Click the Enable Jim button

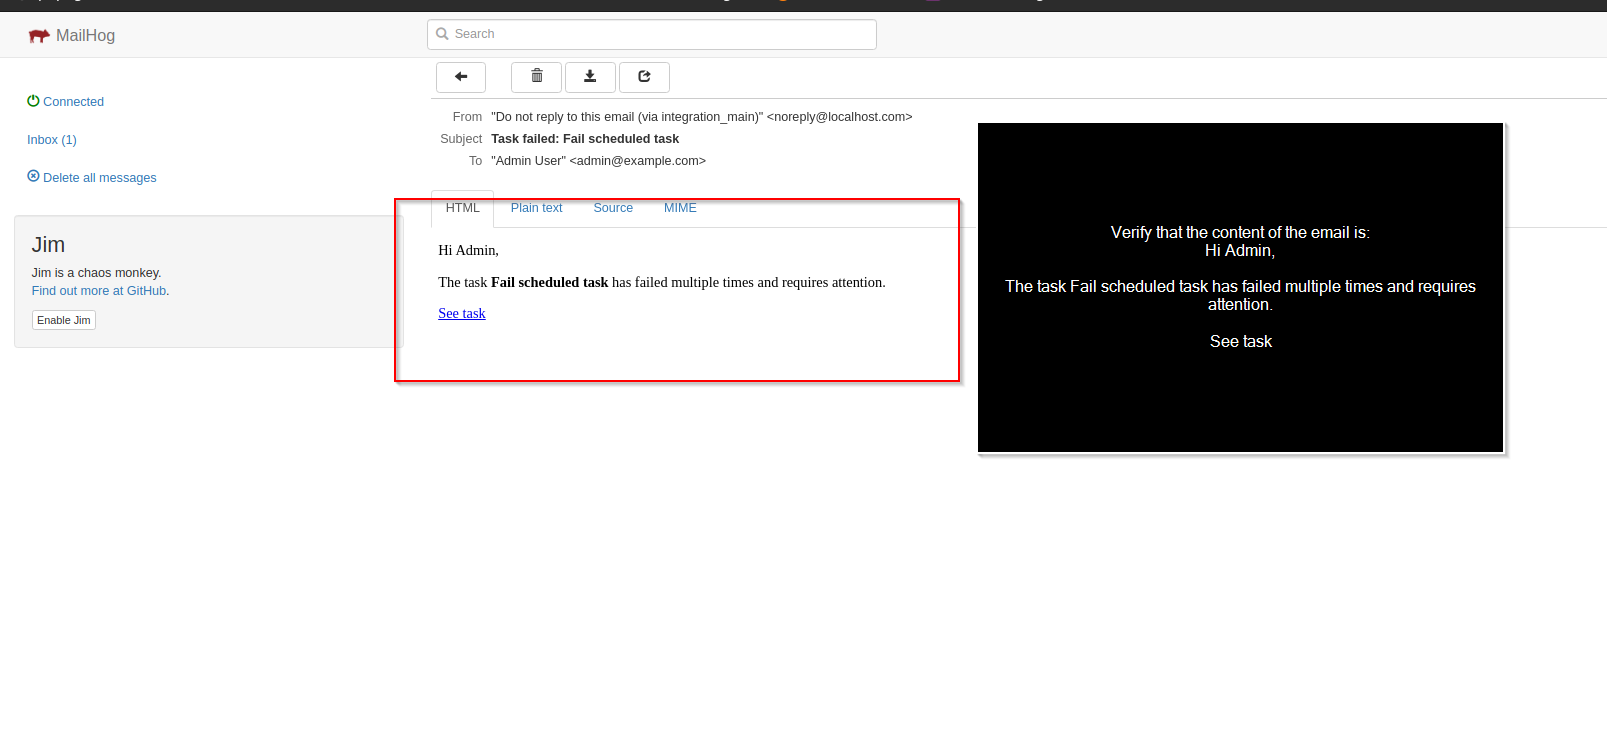coord(64,320)
